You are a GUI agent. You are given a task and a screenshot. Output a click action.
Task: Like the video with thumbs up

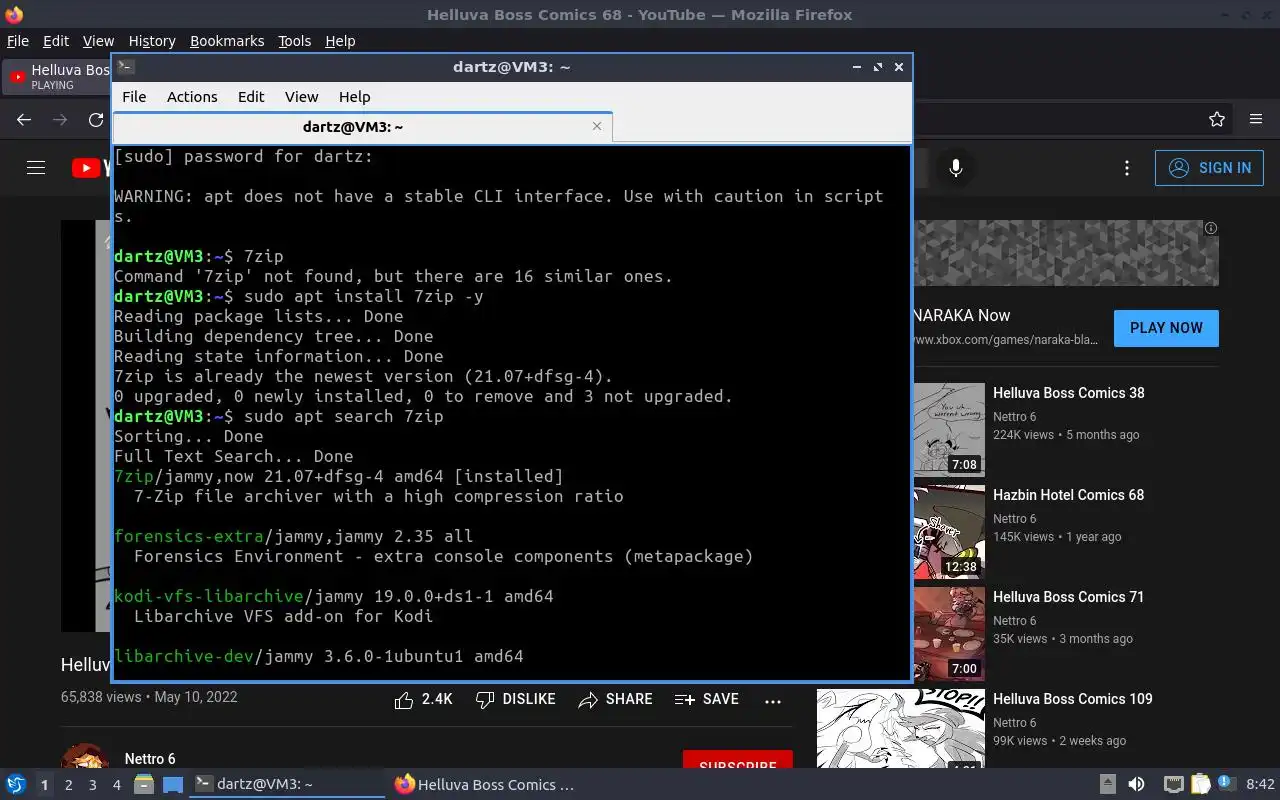[423, 700]
